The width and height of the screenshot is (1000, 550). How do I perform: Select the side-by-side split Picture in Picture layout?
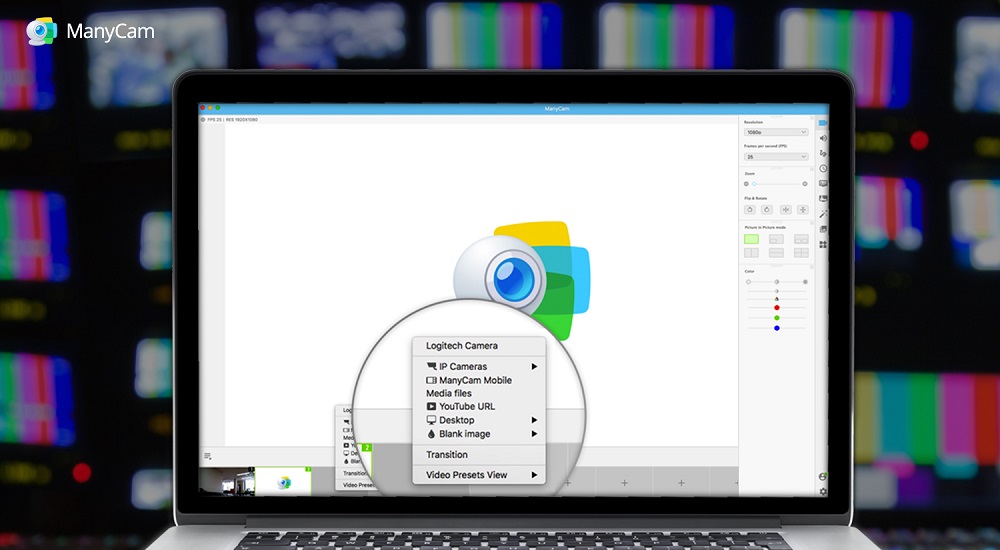(x=751, y=253)
